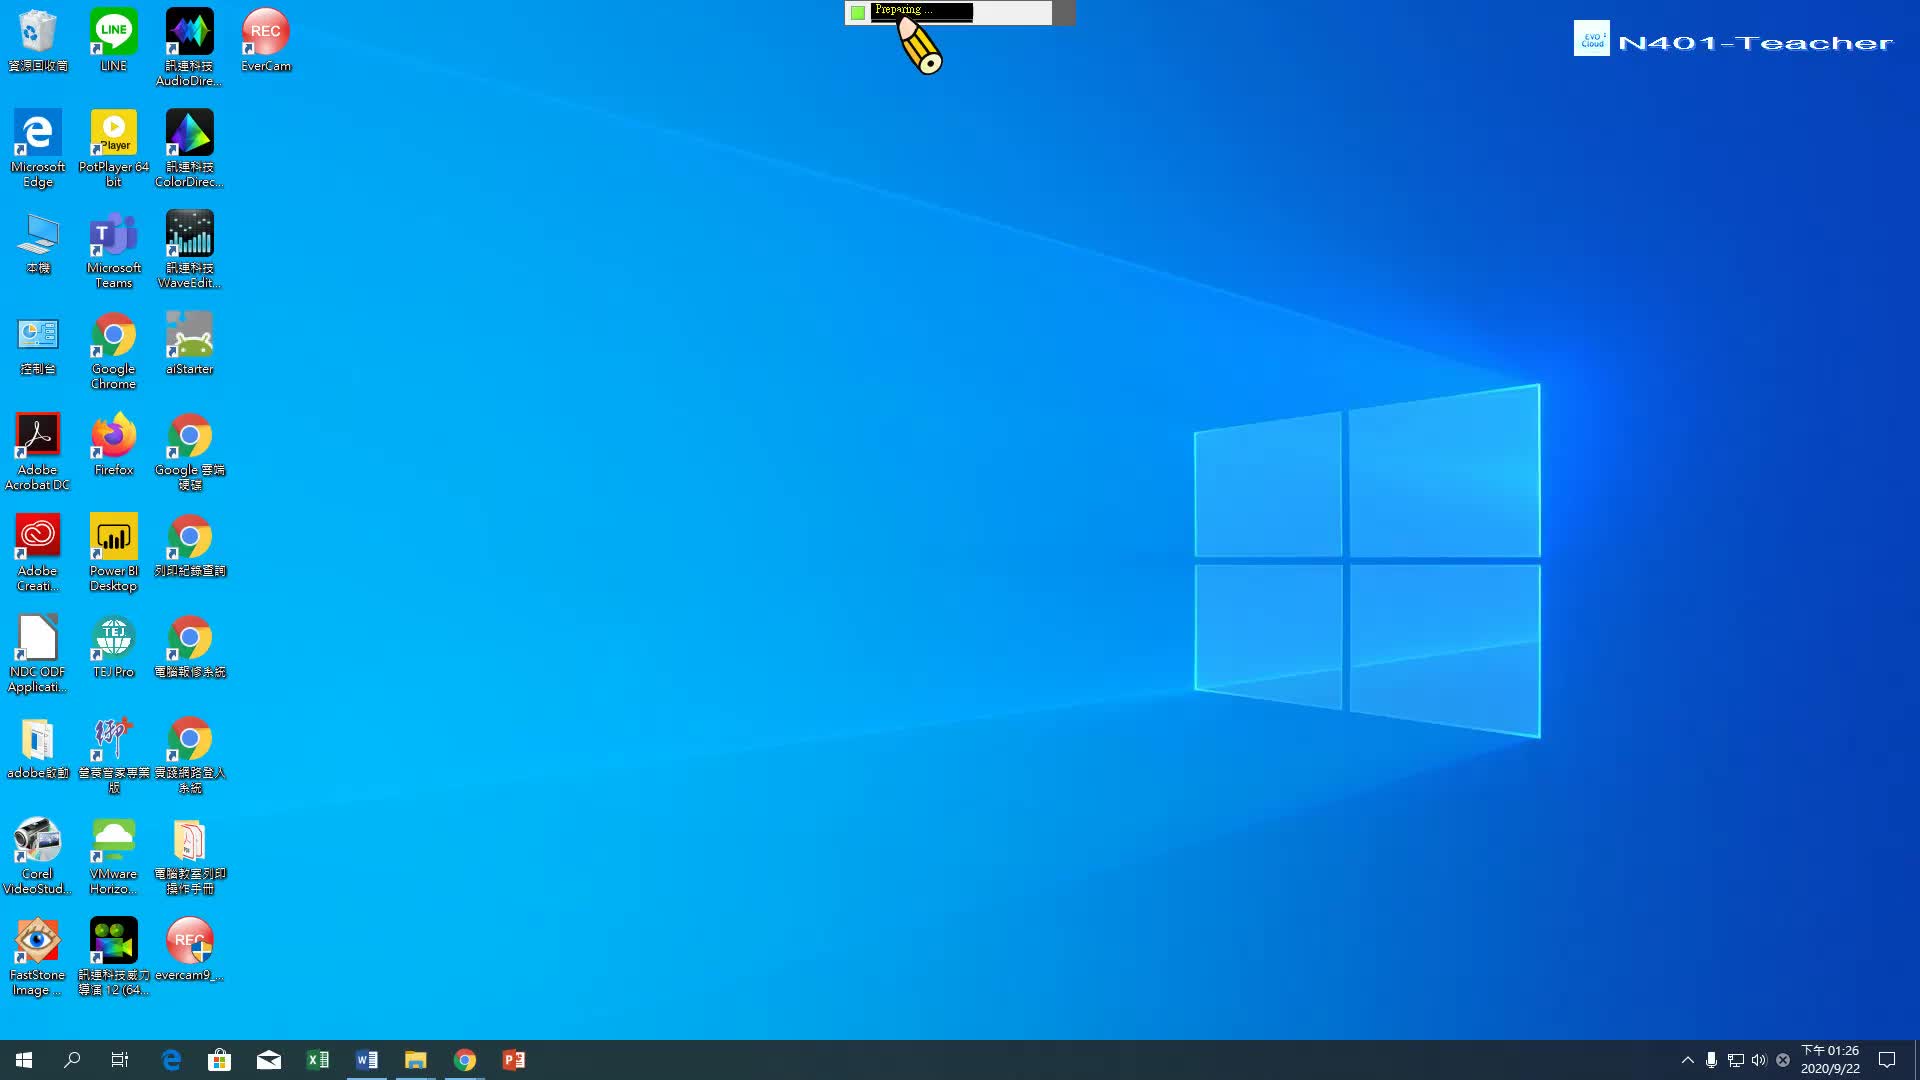Open the 列印紀錄查詢 Chrome shortcut
Viewport: 1920px width, 1080px height.
click(189, 545)
